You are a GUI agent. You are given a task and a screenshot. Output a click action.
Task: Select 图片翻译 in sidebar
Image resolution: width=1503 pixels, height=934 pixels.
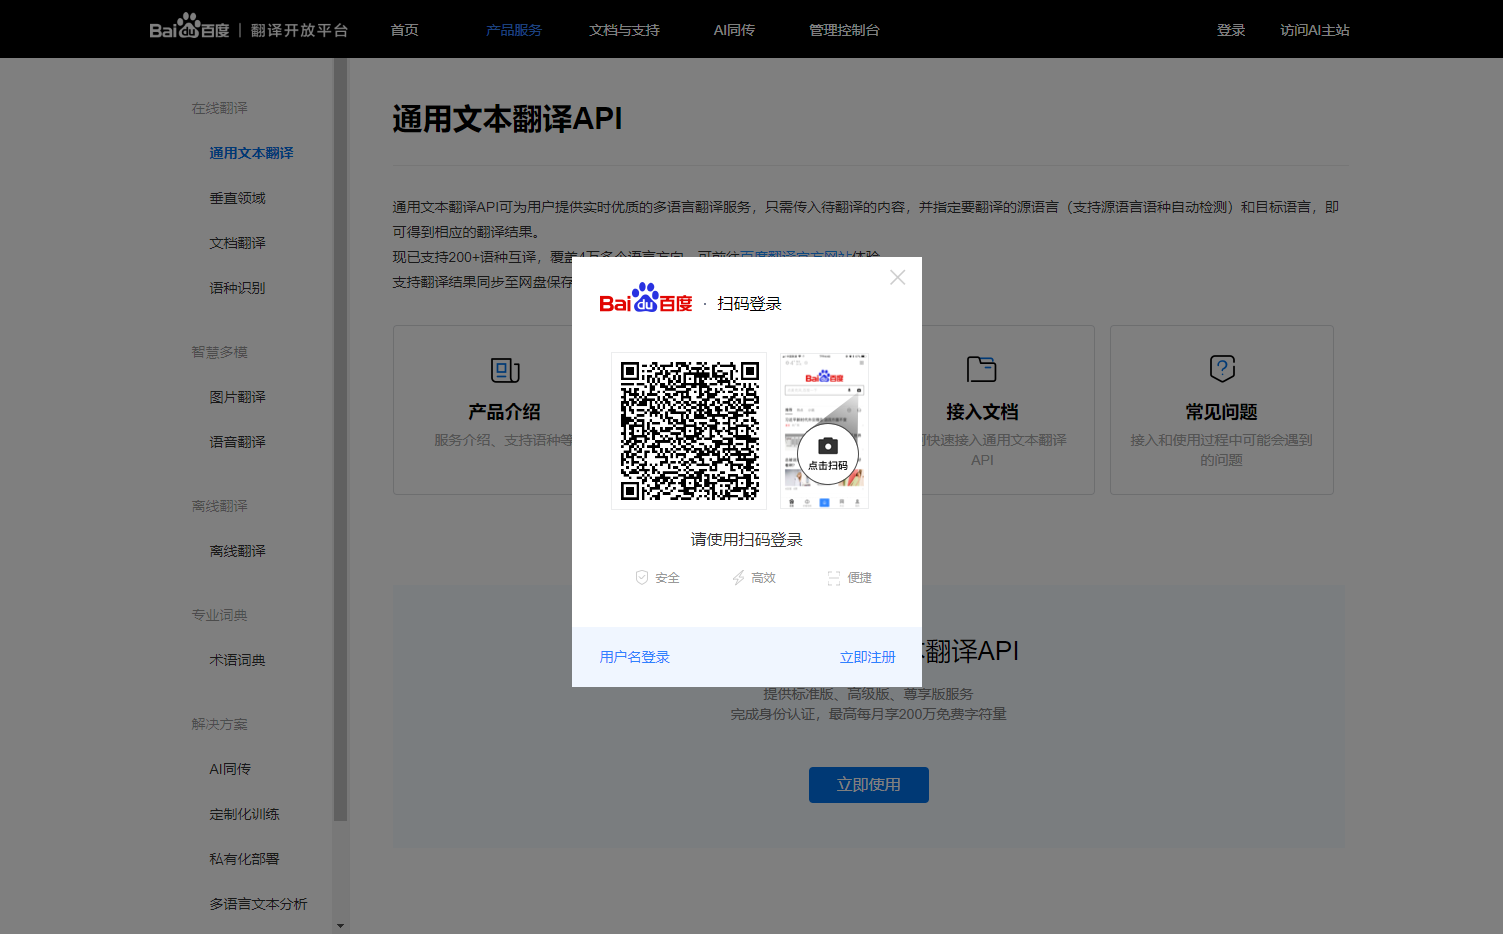point(237,397)
